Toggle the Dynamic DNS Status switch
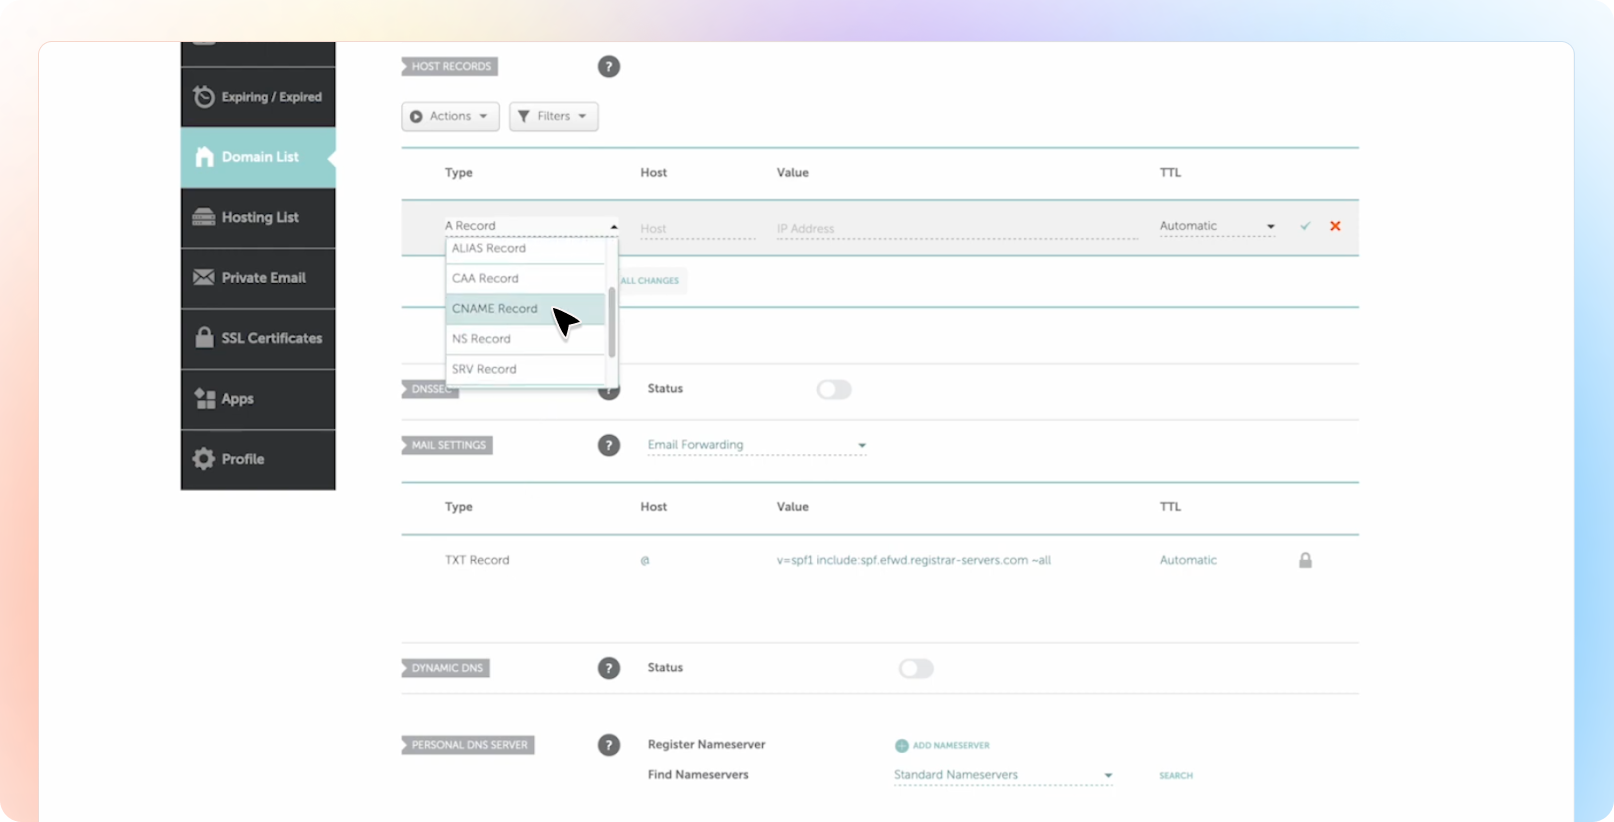 [x=916, y=668]
